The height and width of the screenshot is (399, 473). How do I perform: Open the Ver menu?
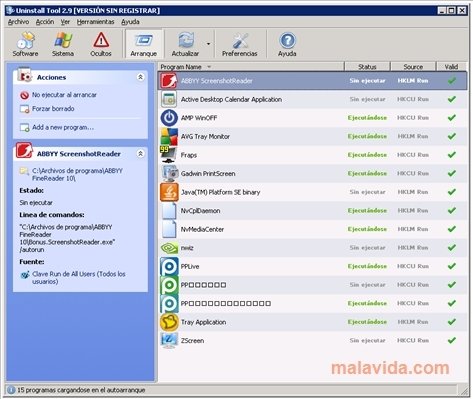coord(65,22)
